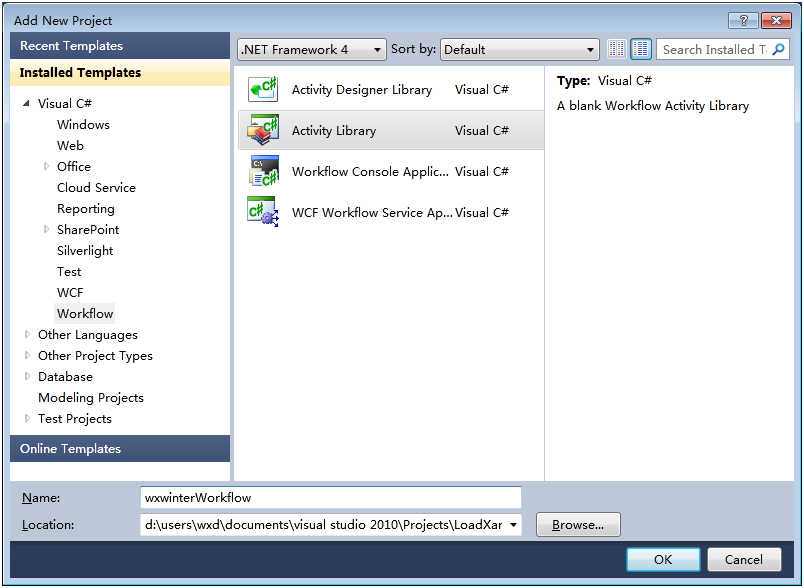Expand the Other Languages node

point(28,334)
